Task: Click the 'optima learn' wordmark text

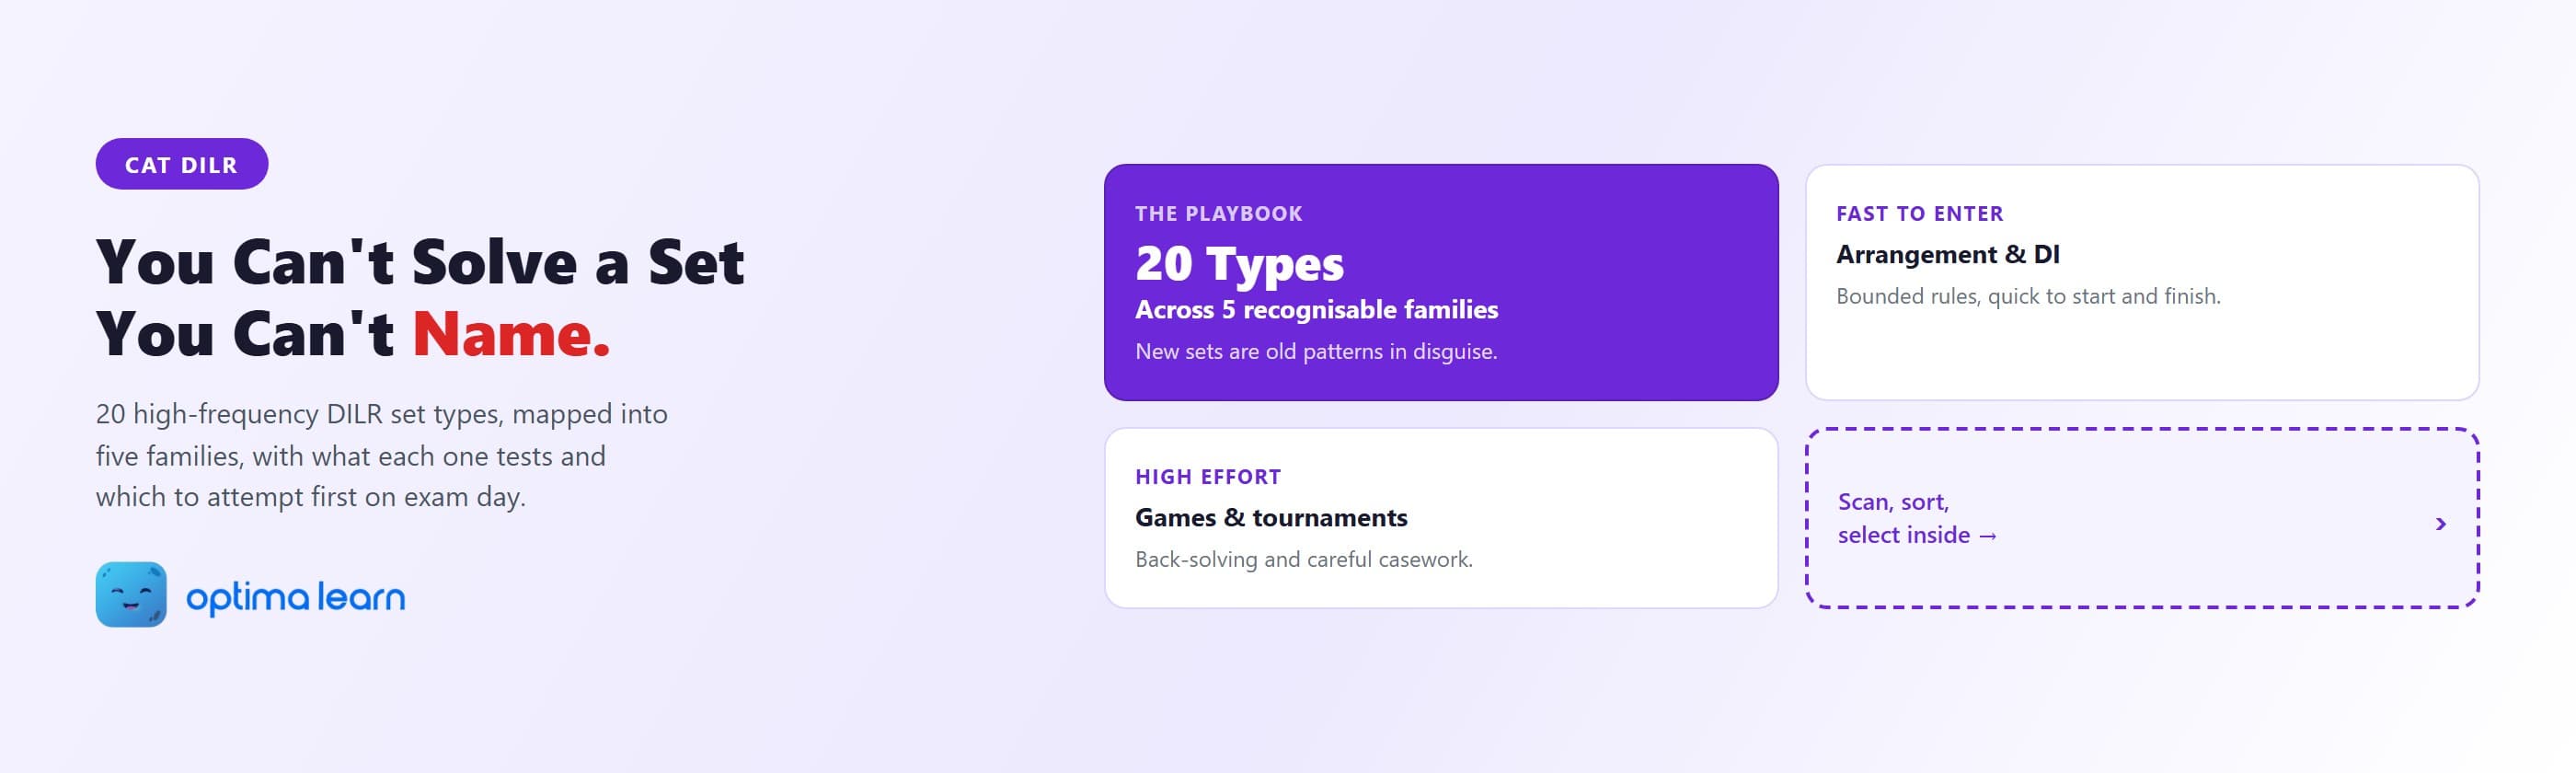Action: click(296, 597)
